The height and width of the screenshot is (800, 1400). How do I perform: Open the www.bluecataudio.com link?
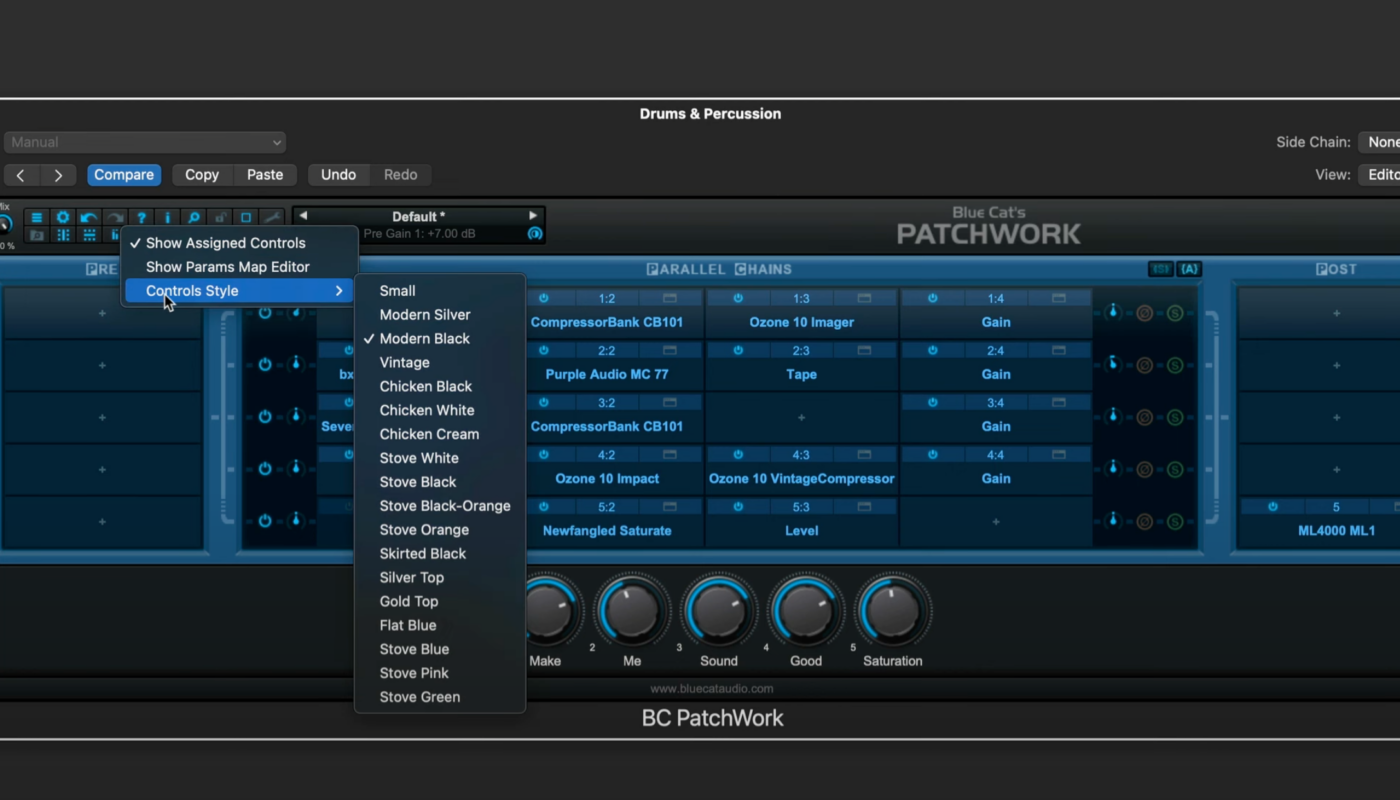[711, 688]
